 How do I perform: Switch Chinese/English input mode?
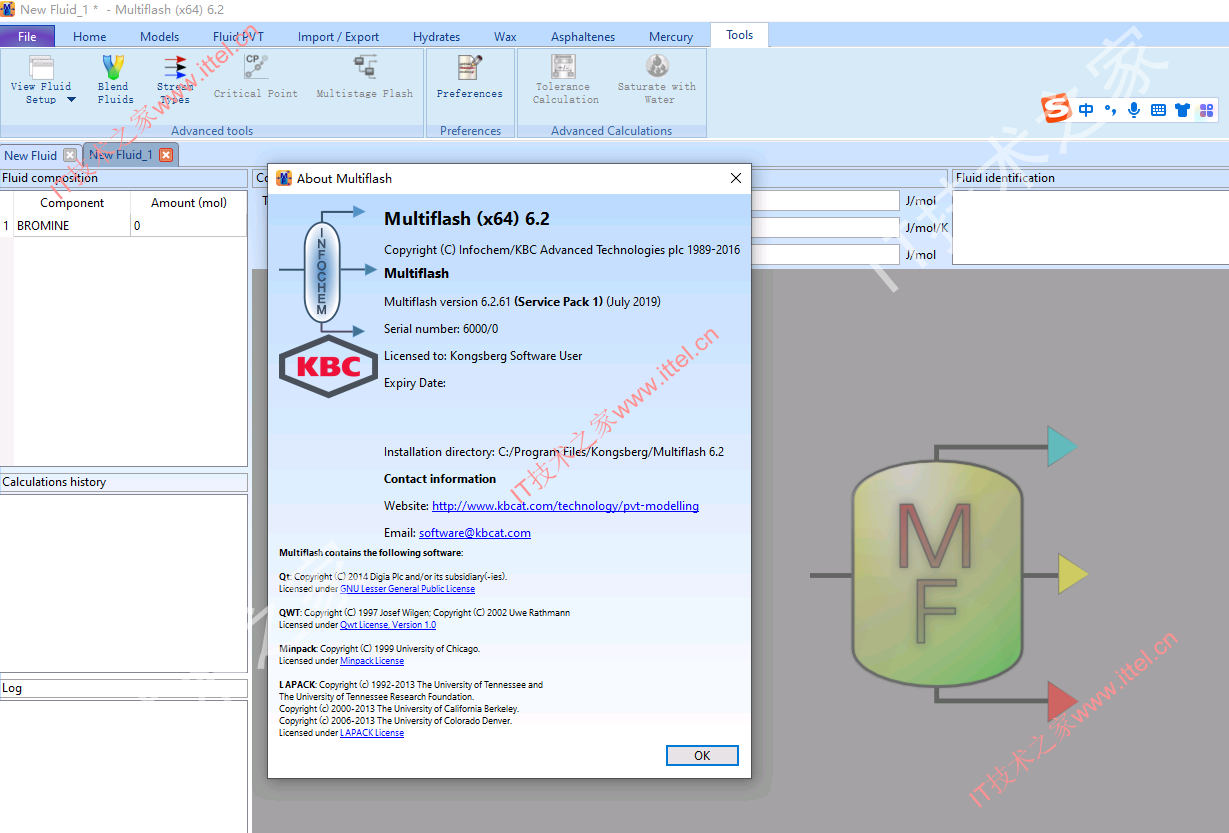[1086, 110]
